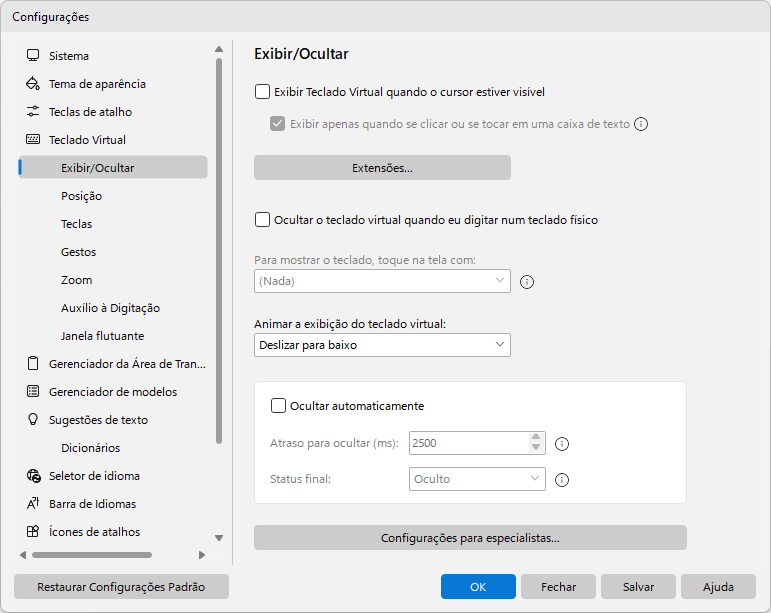Open Sistema settings via monitor icon
The width and height of the screenshot is (771, 613).
coord(33,56)
